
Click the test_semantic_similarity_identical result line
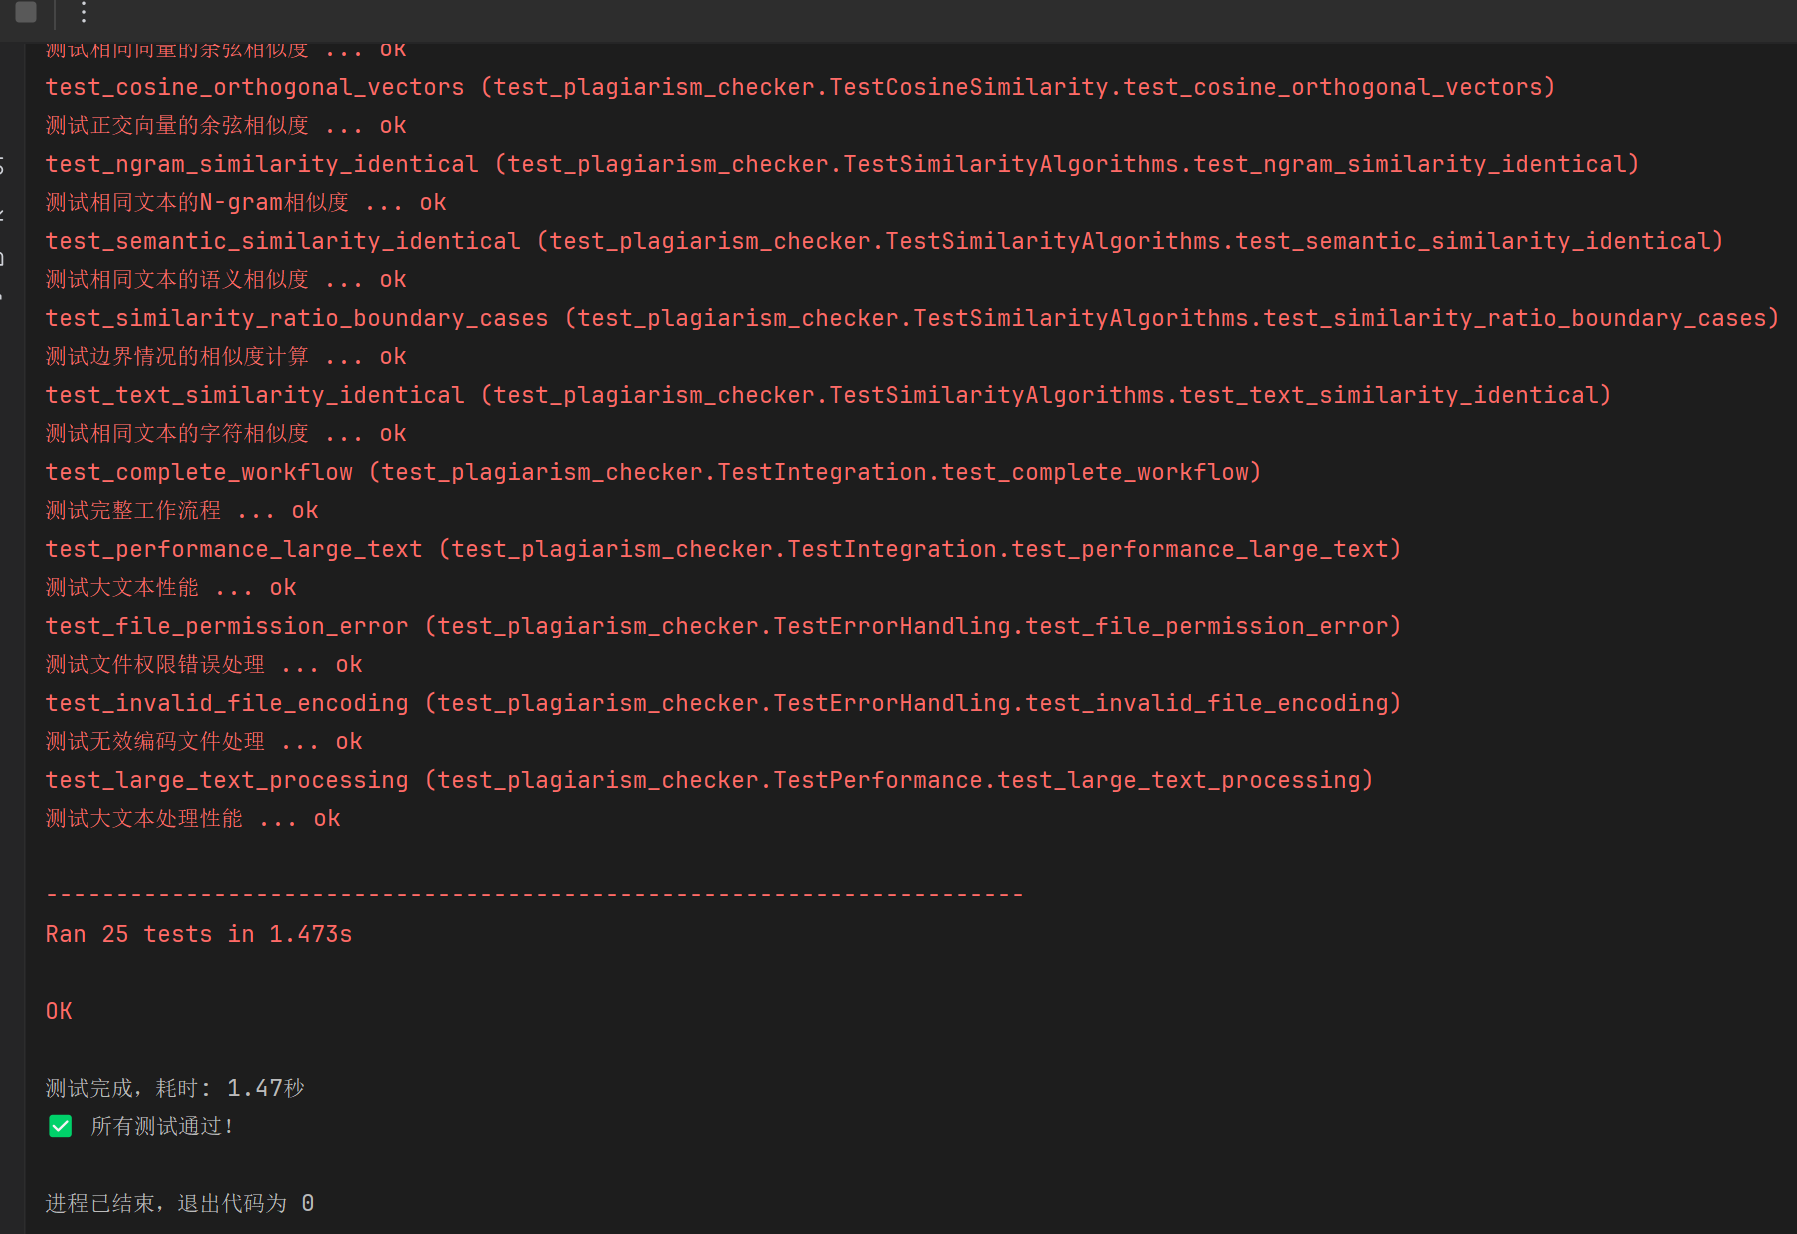884,241
